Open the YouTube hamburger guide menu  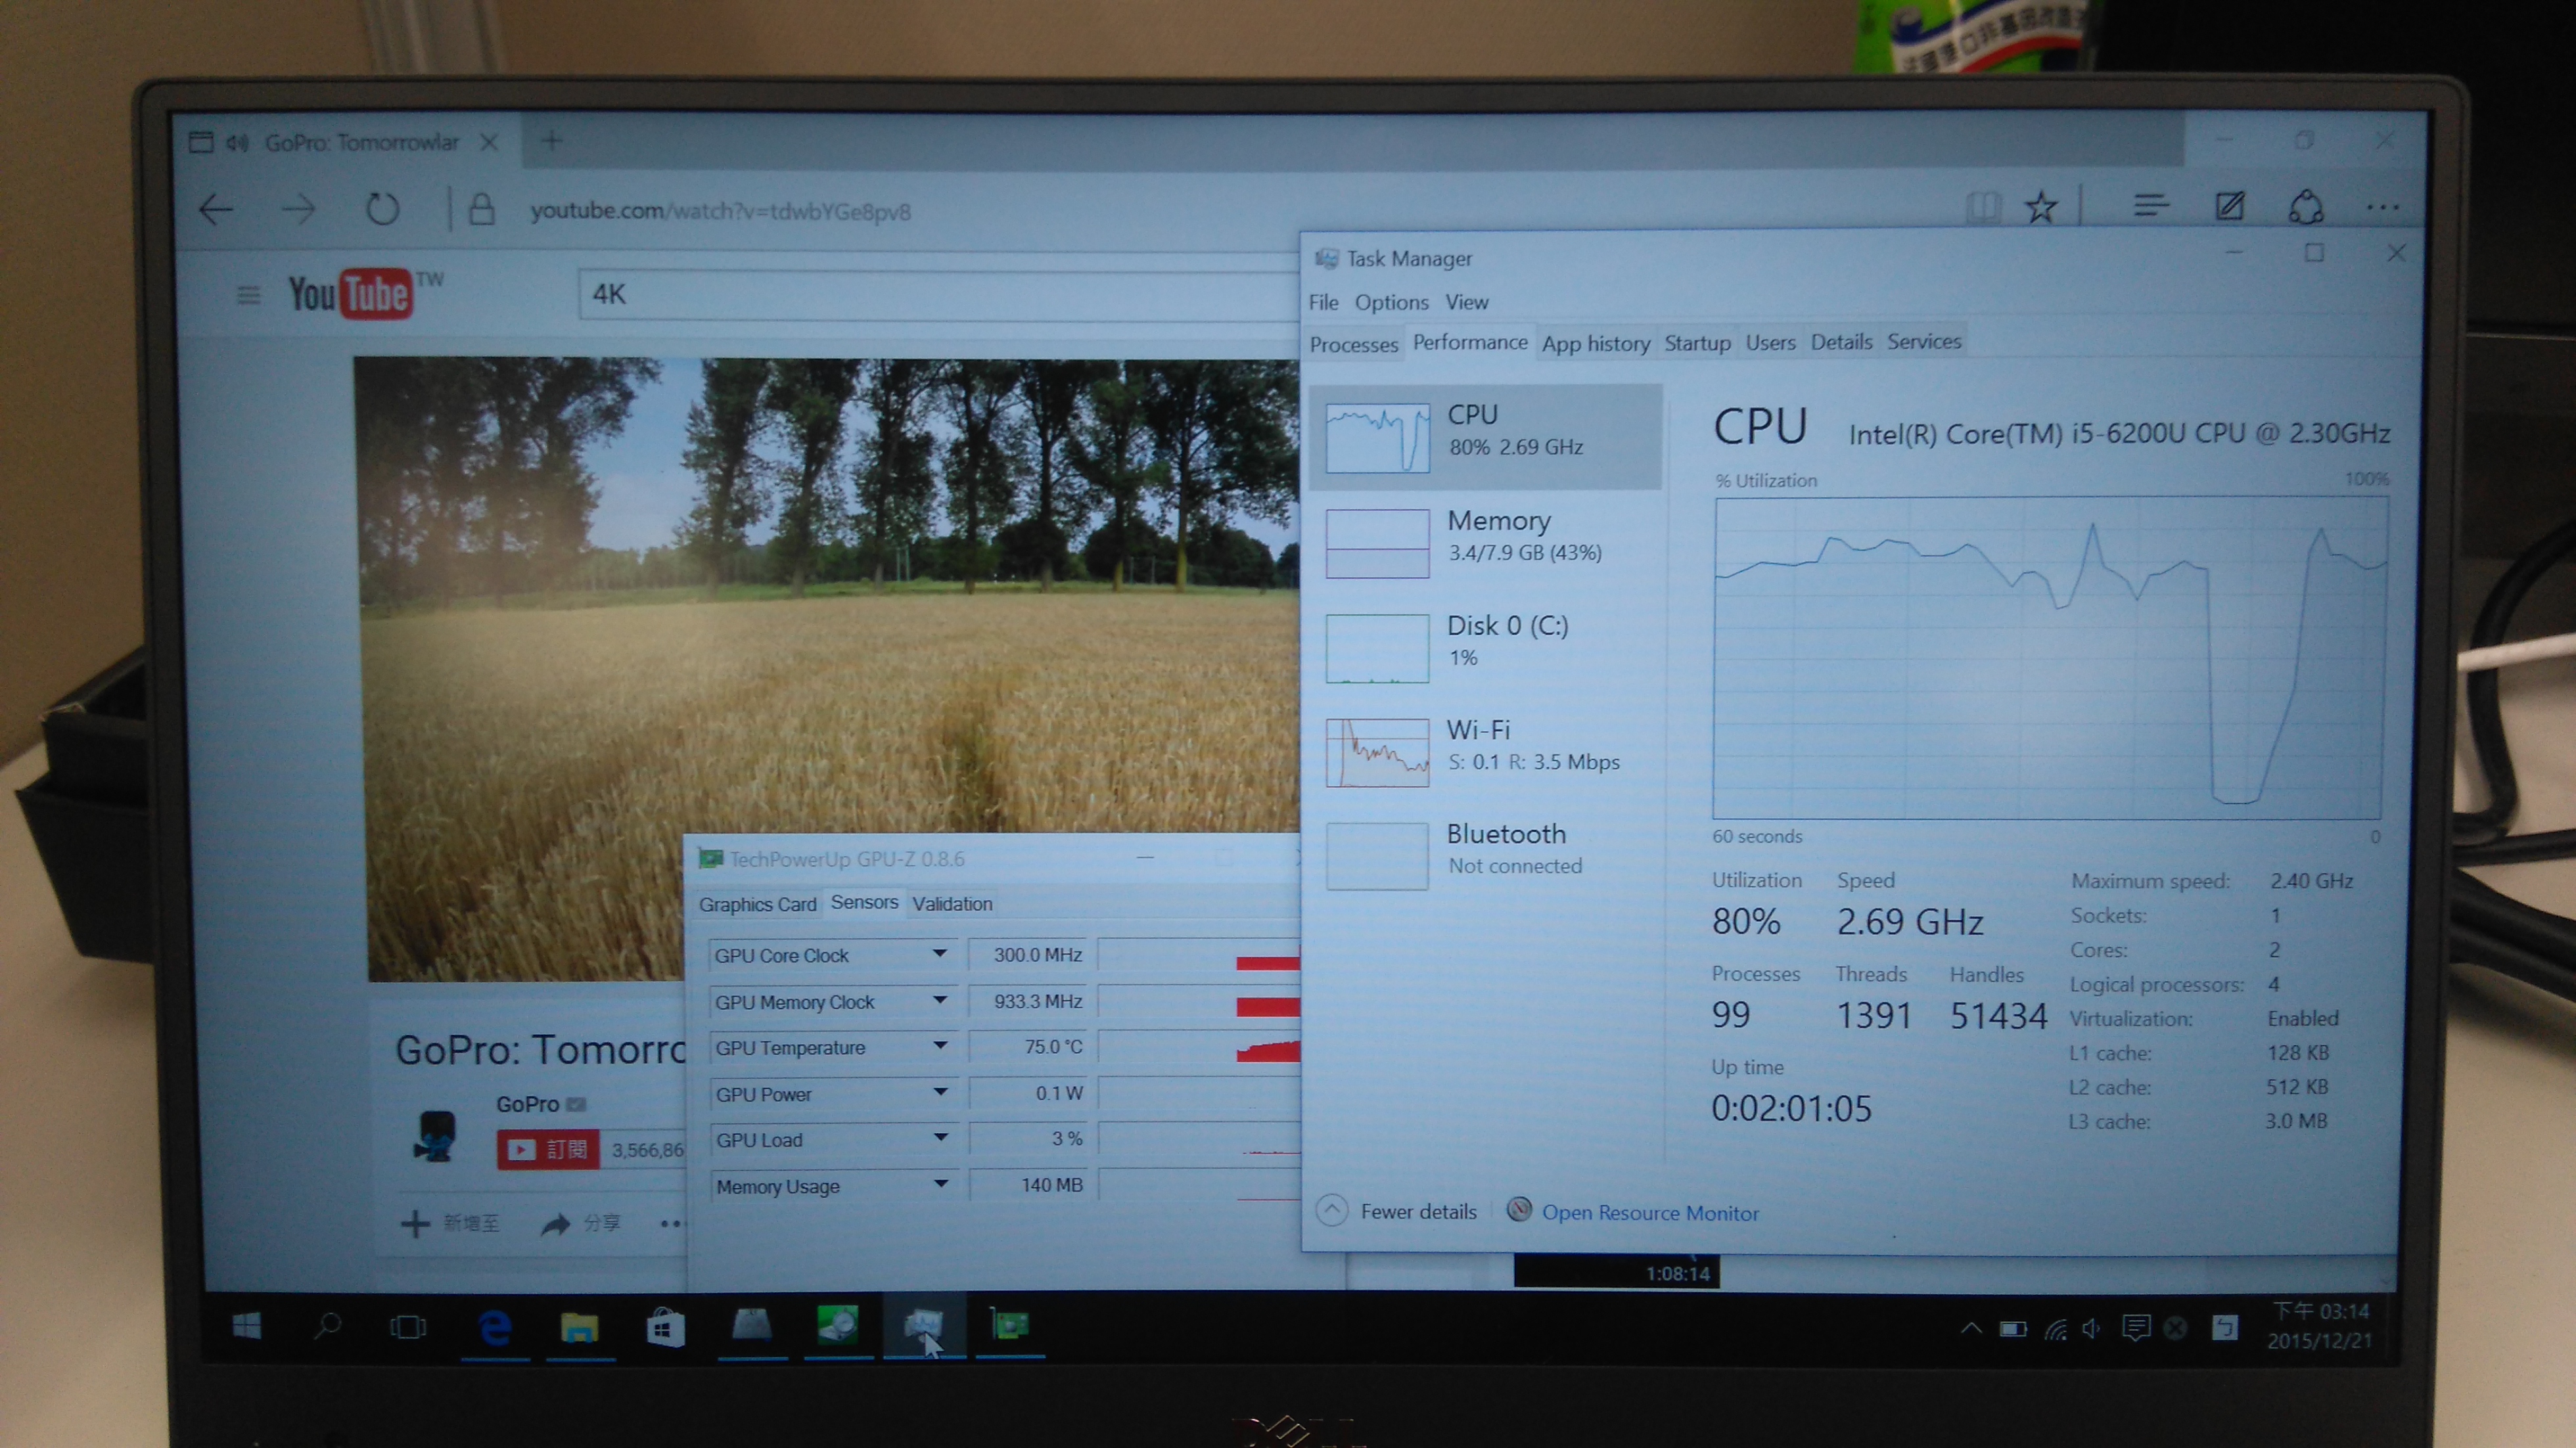click(248, 295)
